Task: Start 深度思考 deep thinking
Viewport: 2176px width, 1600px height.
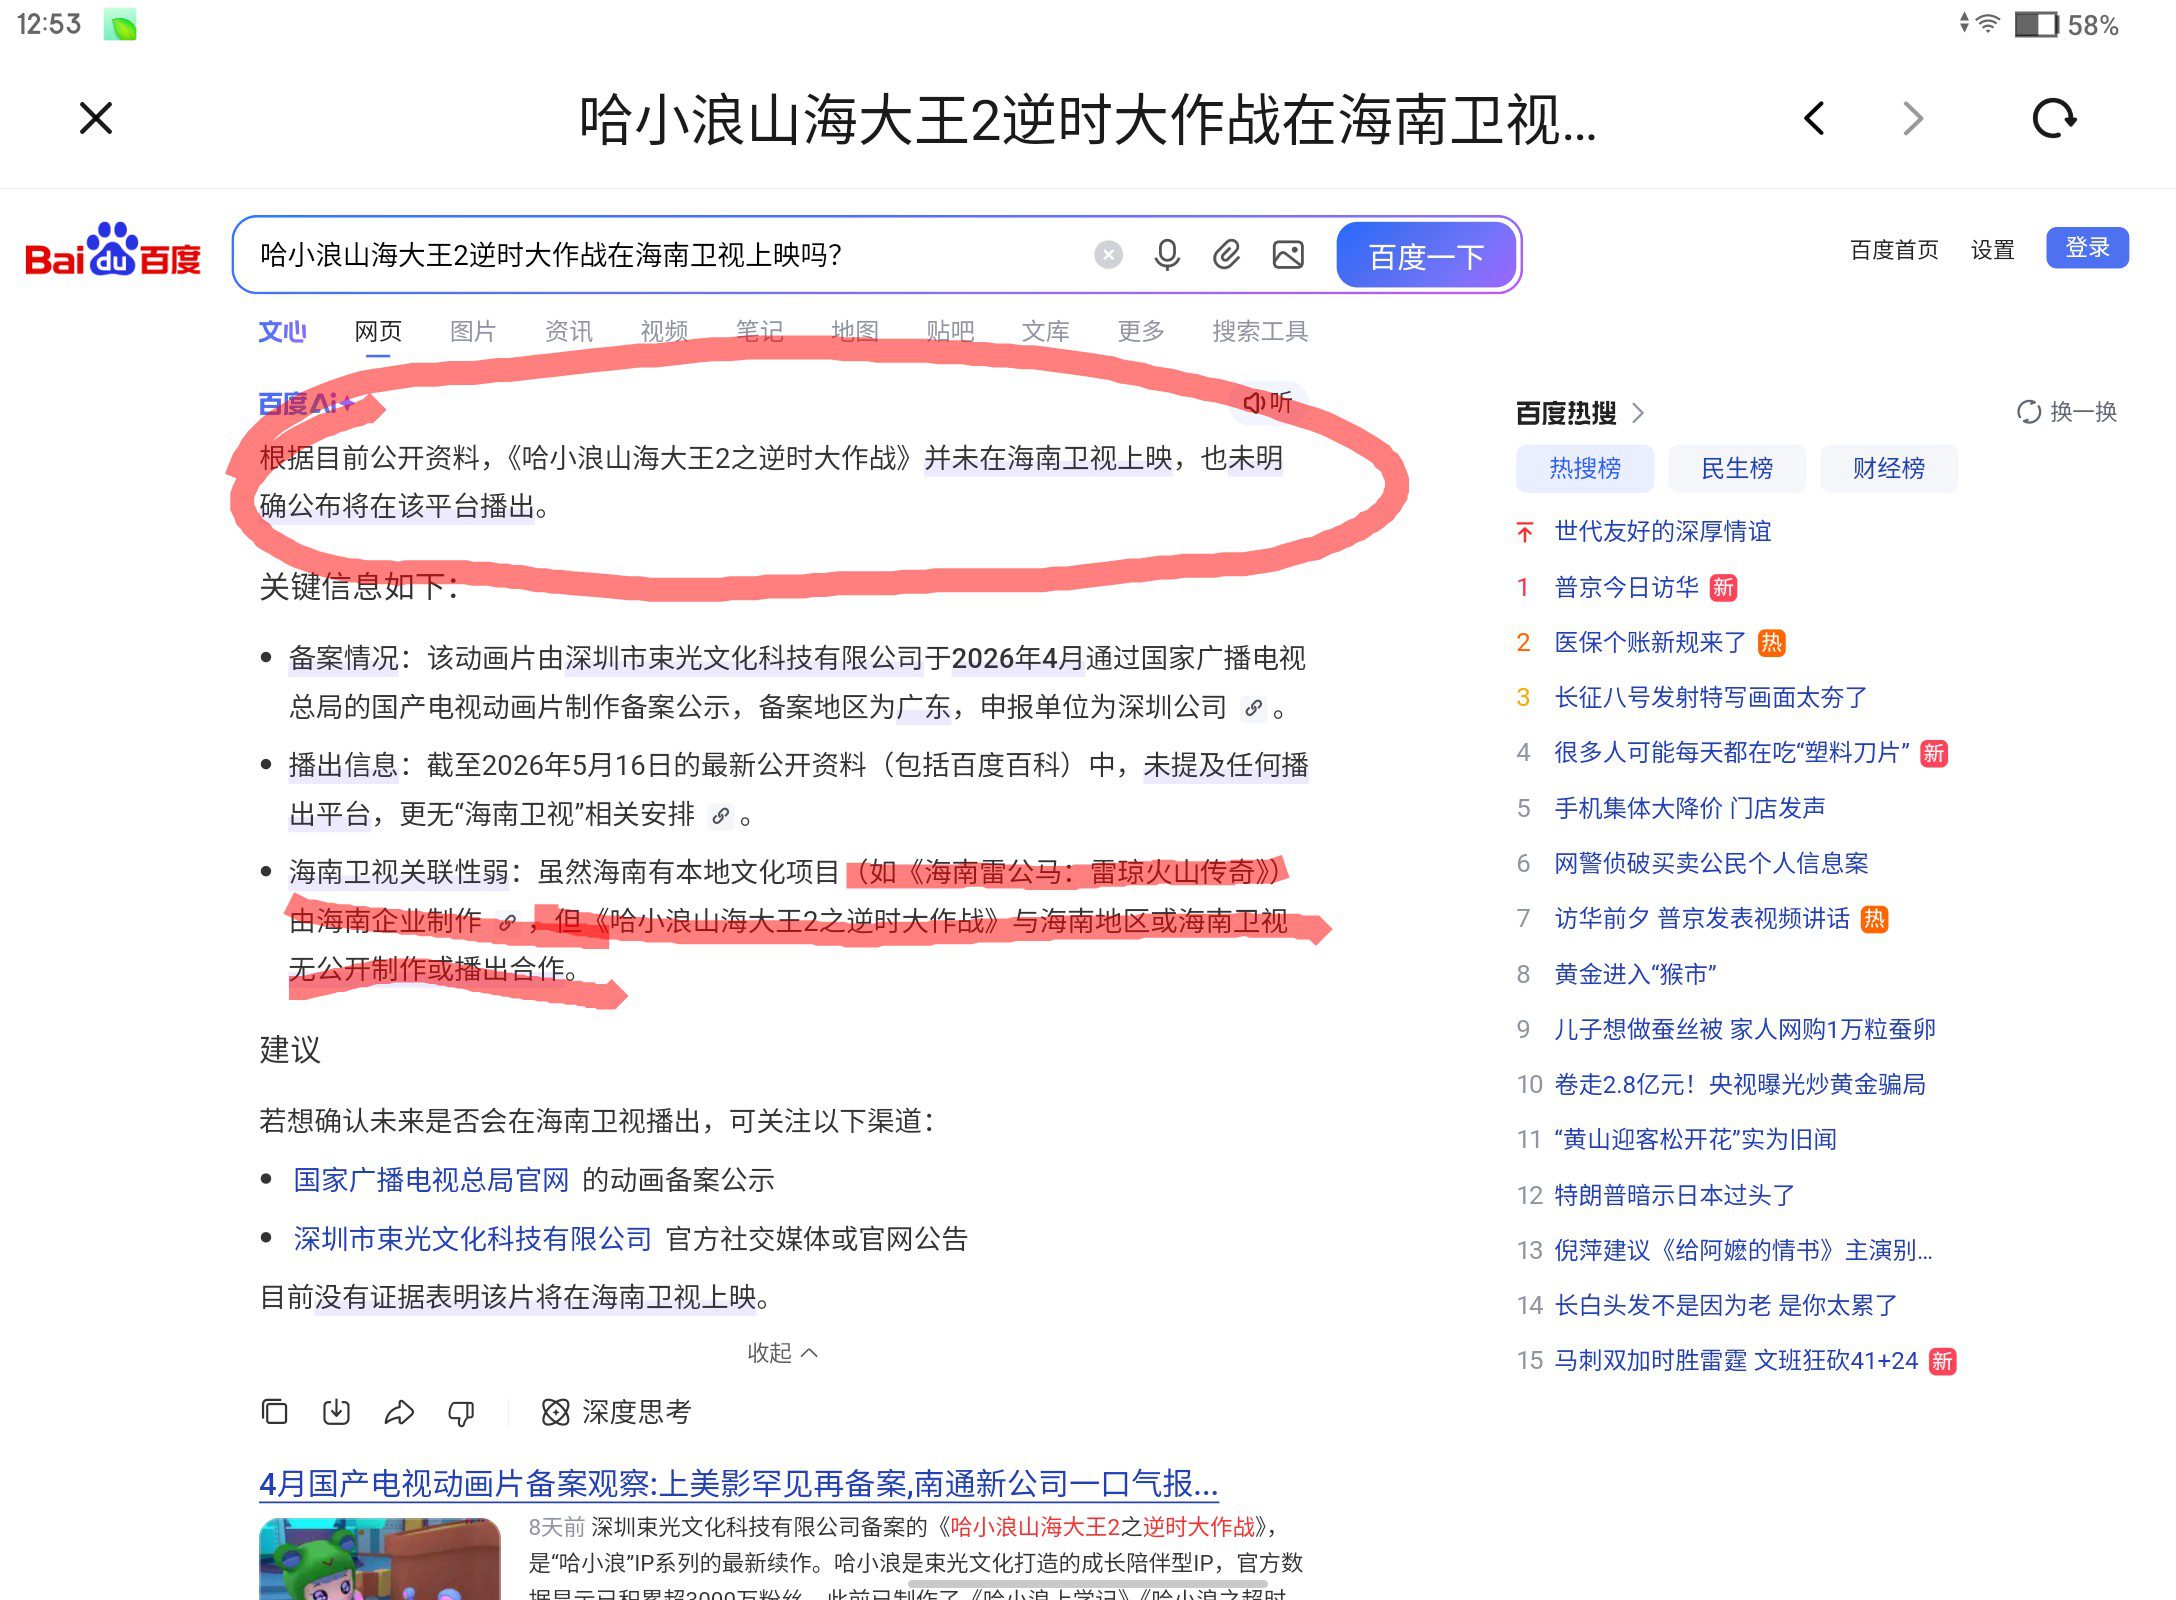Action: point(616,1412)
